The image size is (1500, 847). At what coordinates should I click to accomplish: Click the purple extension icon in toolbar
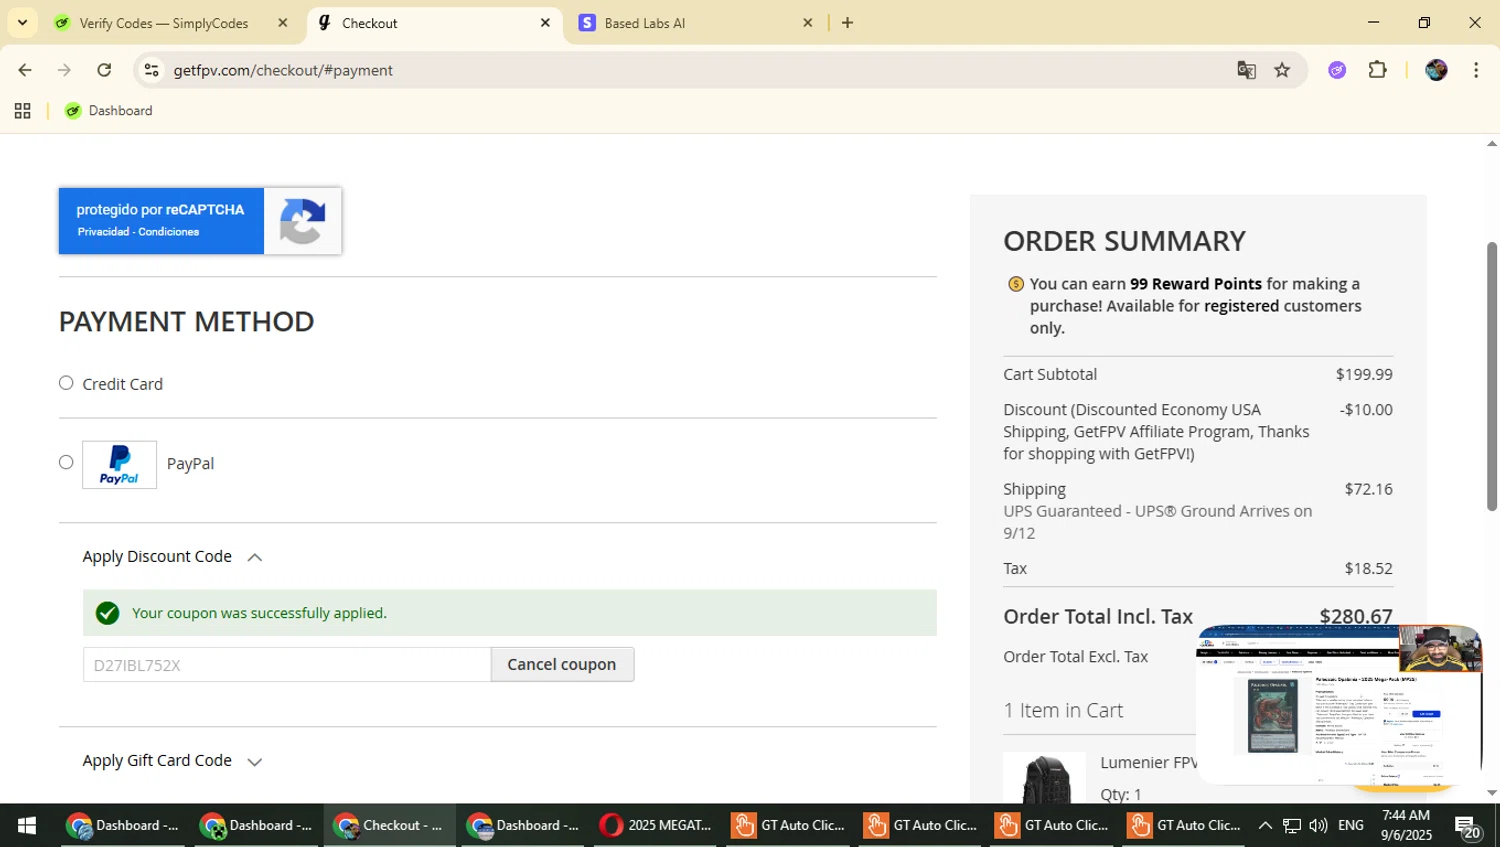coord(1337,70)
